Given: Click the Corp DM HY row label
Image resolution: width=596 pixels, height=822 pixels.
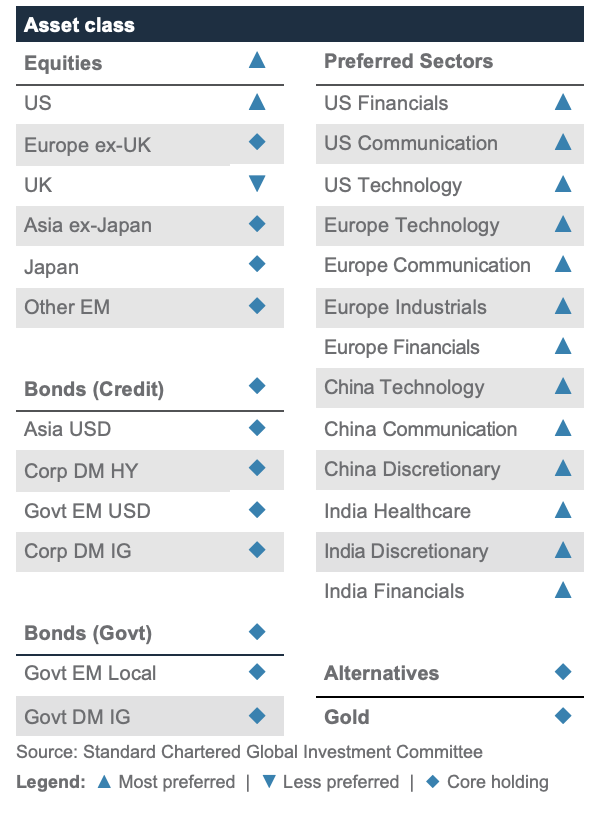Looking at the screenshot, I should point(81,471).
